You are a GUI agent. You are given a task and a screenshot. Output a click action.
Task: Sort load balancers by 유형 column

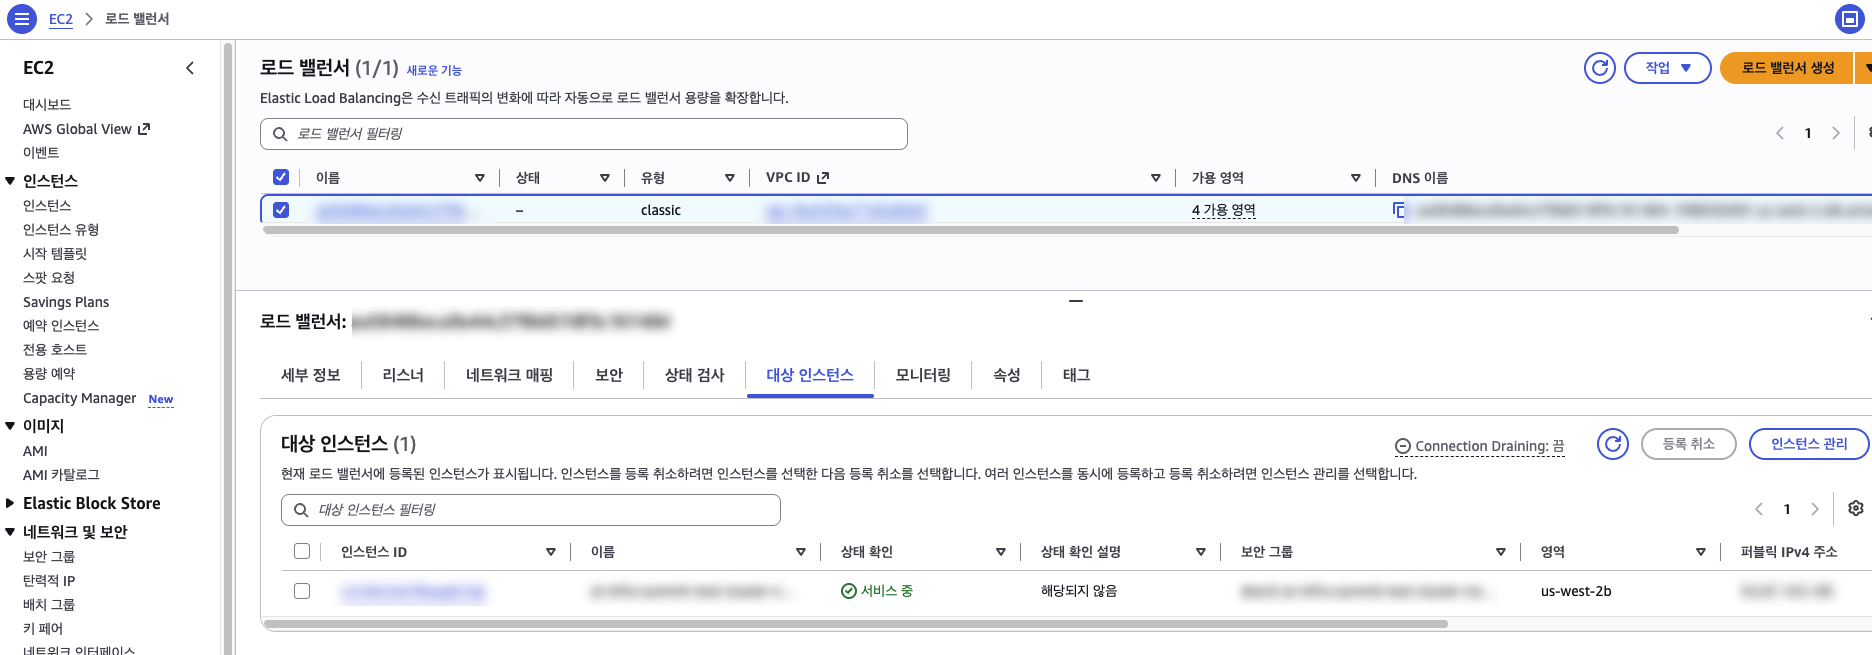[730, 178]
